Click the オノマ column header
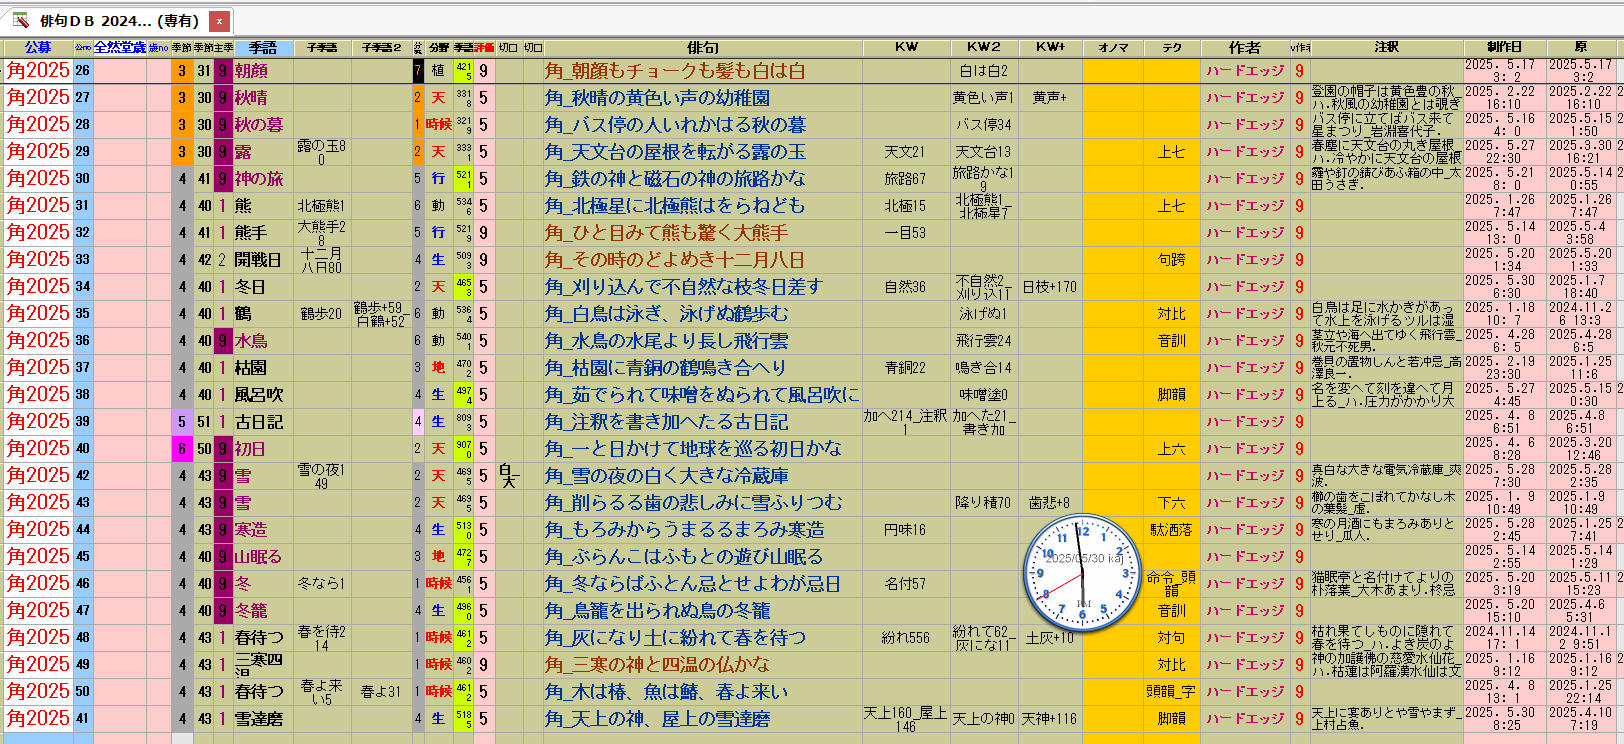The width and height of the screenshot is (1624, 744). coord(1113,47)
